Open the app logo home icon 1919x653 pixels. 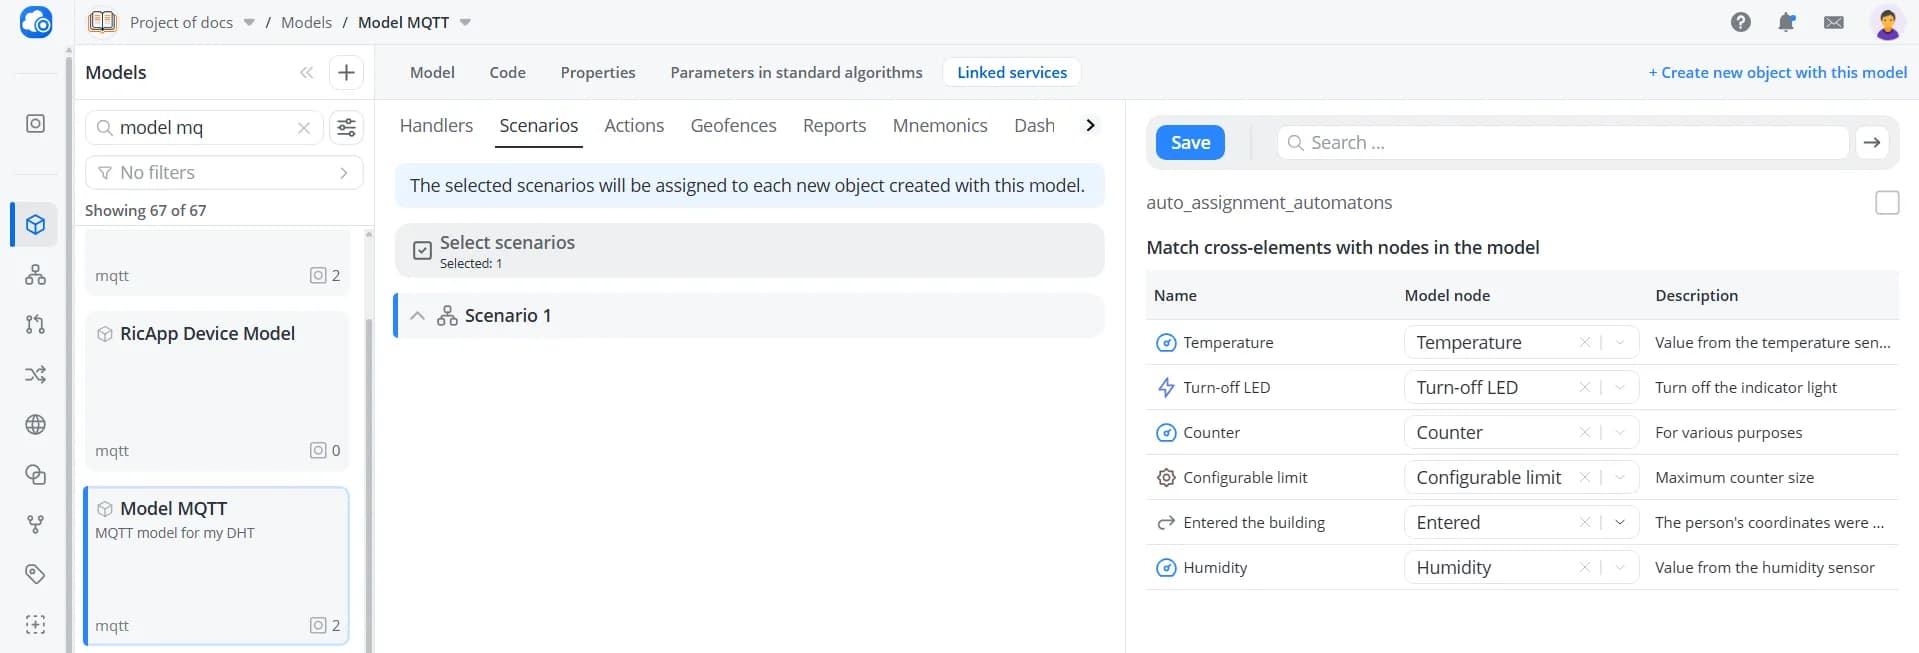click(x=36, y=22)
